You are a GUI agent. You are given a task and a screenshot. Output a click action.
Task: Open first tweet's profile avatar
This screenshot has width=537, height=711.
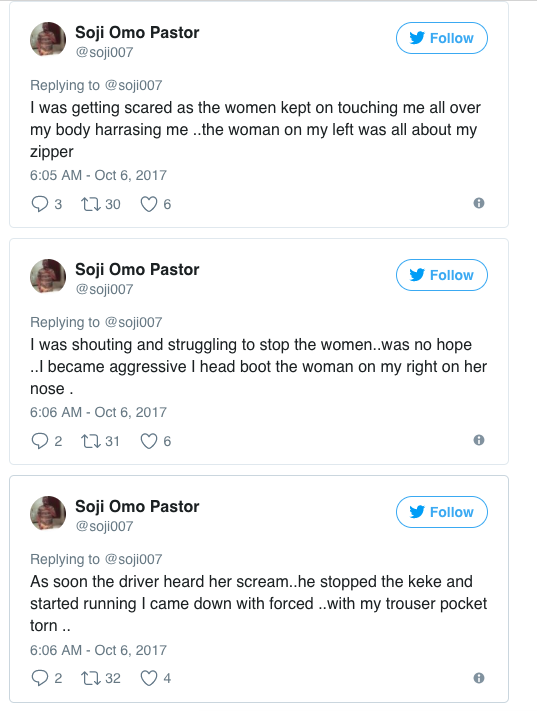pos(48,39)
